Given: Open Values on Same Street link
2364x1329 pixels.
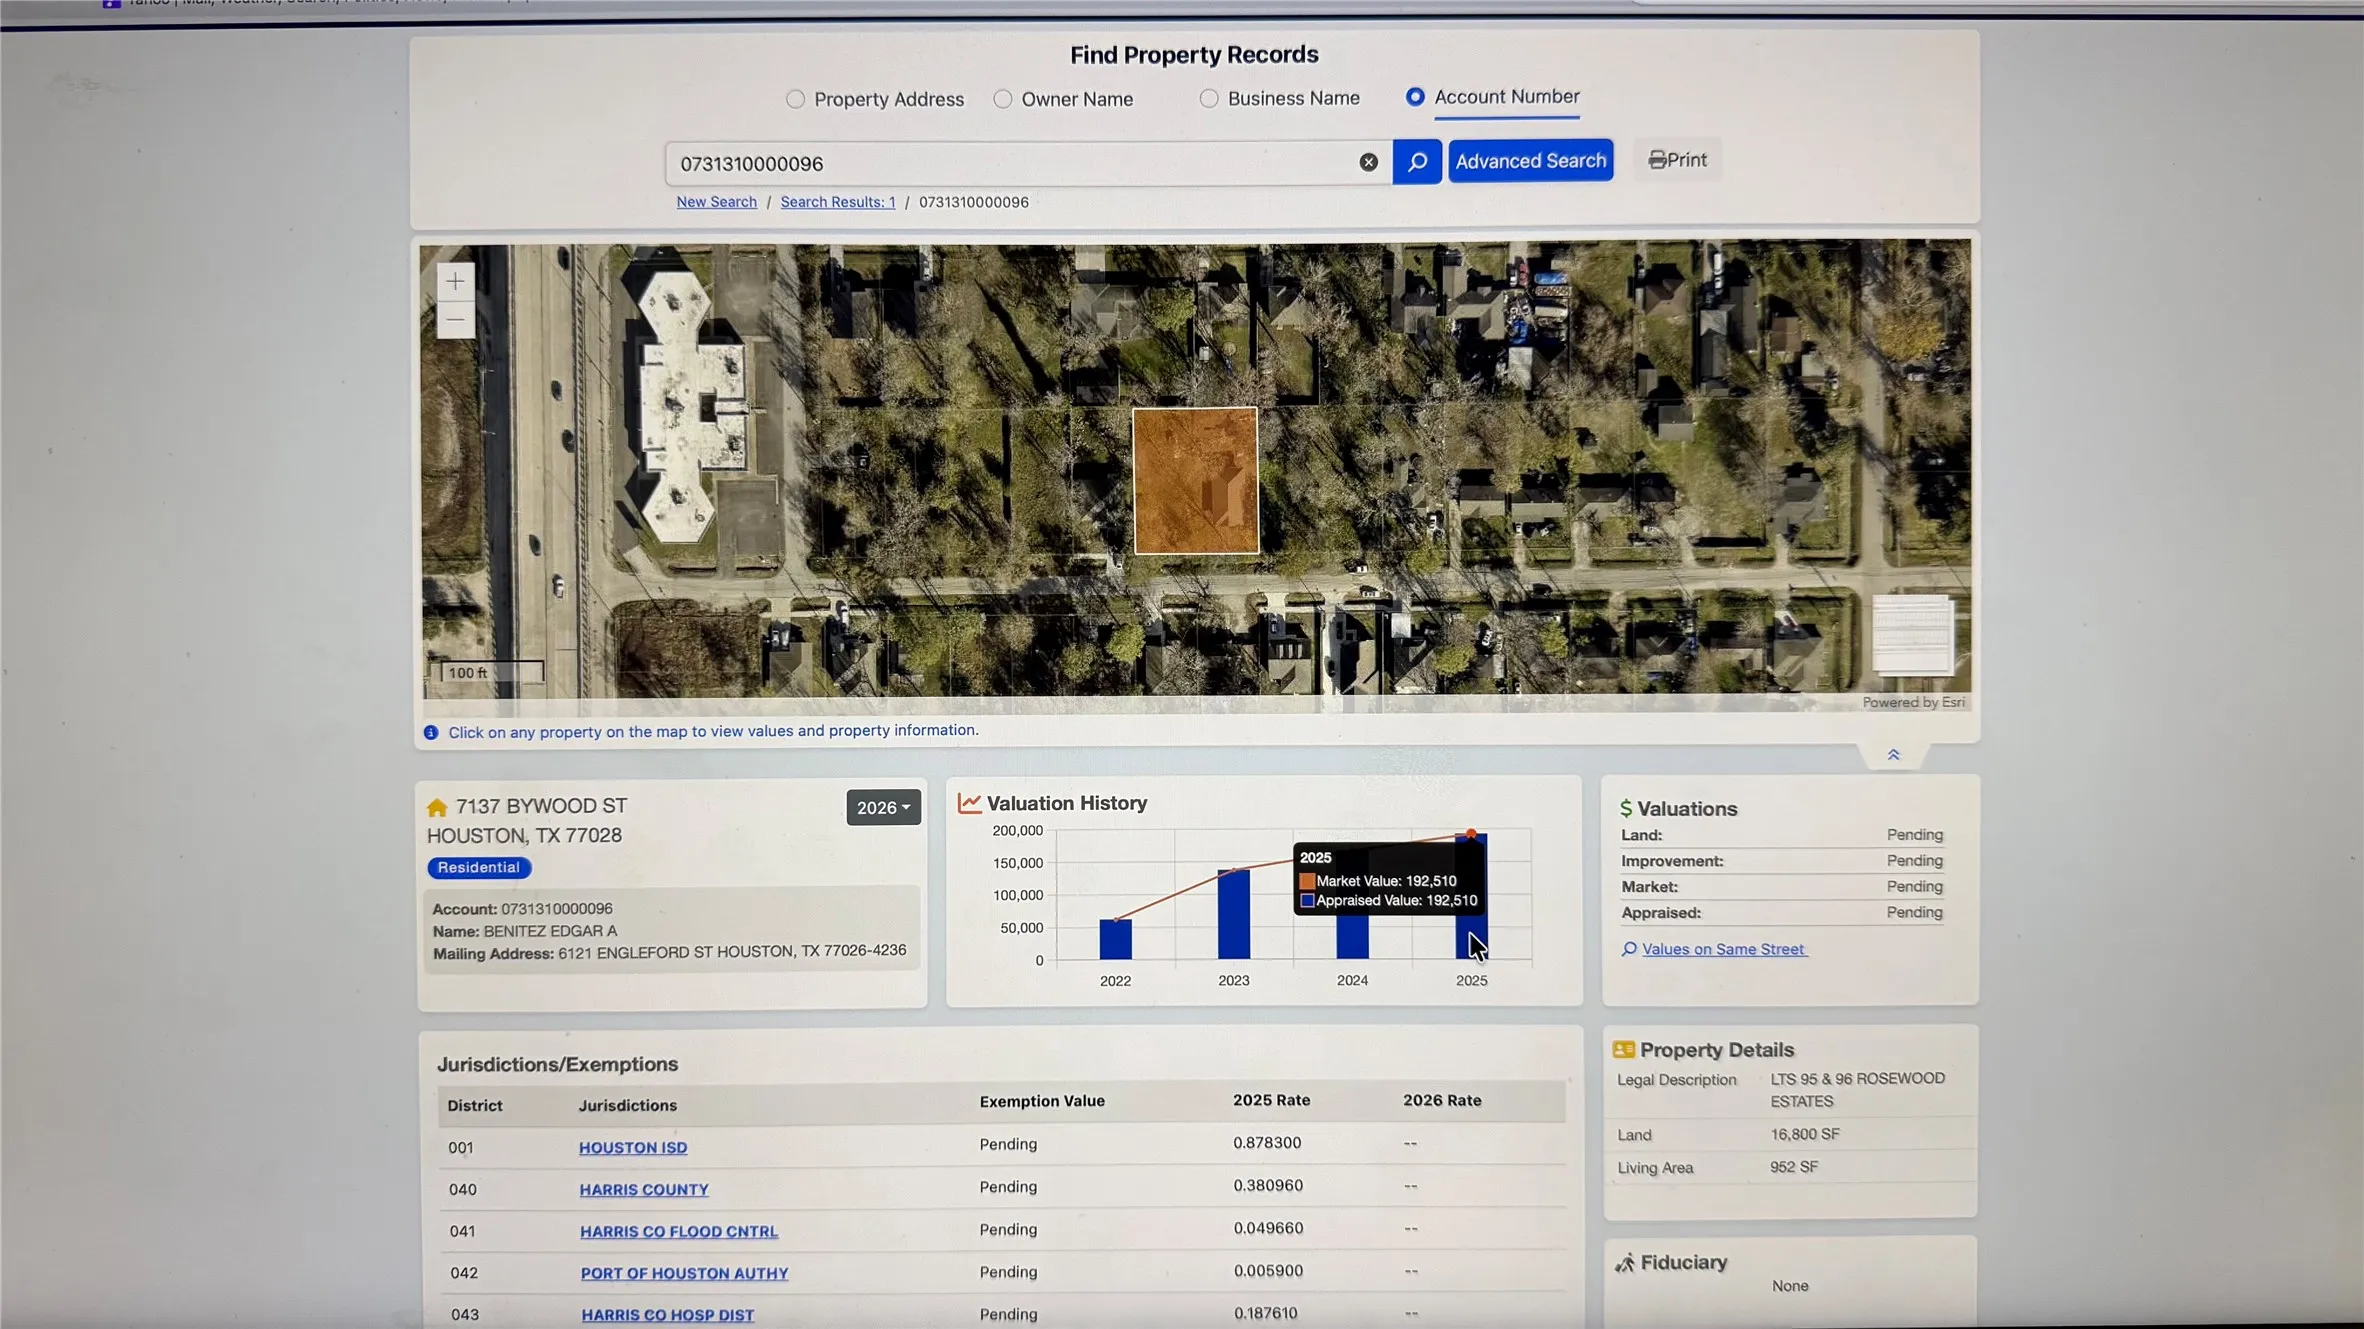Looking at the screenshot, I should pyautogui.click(x=1723, y=949).
